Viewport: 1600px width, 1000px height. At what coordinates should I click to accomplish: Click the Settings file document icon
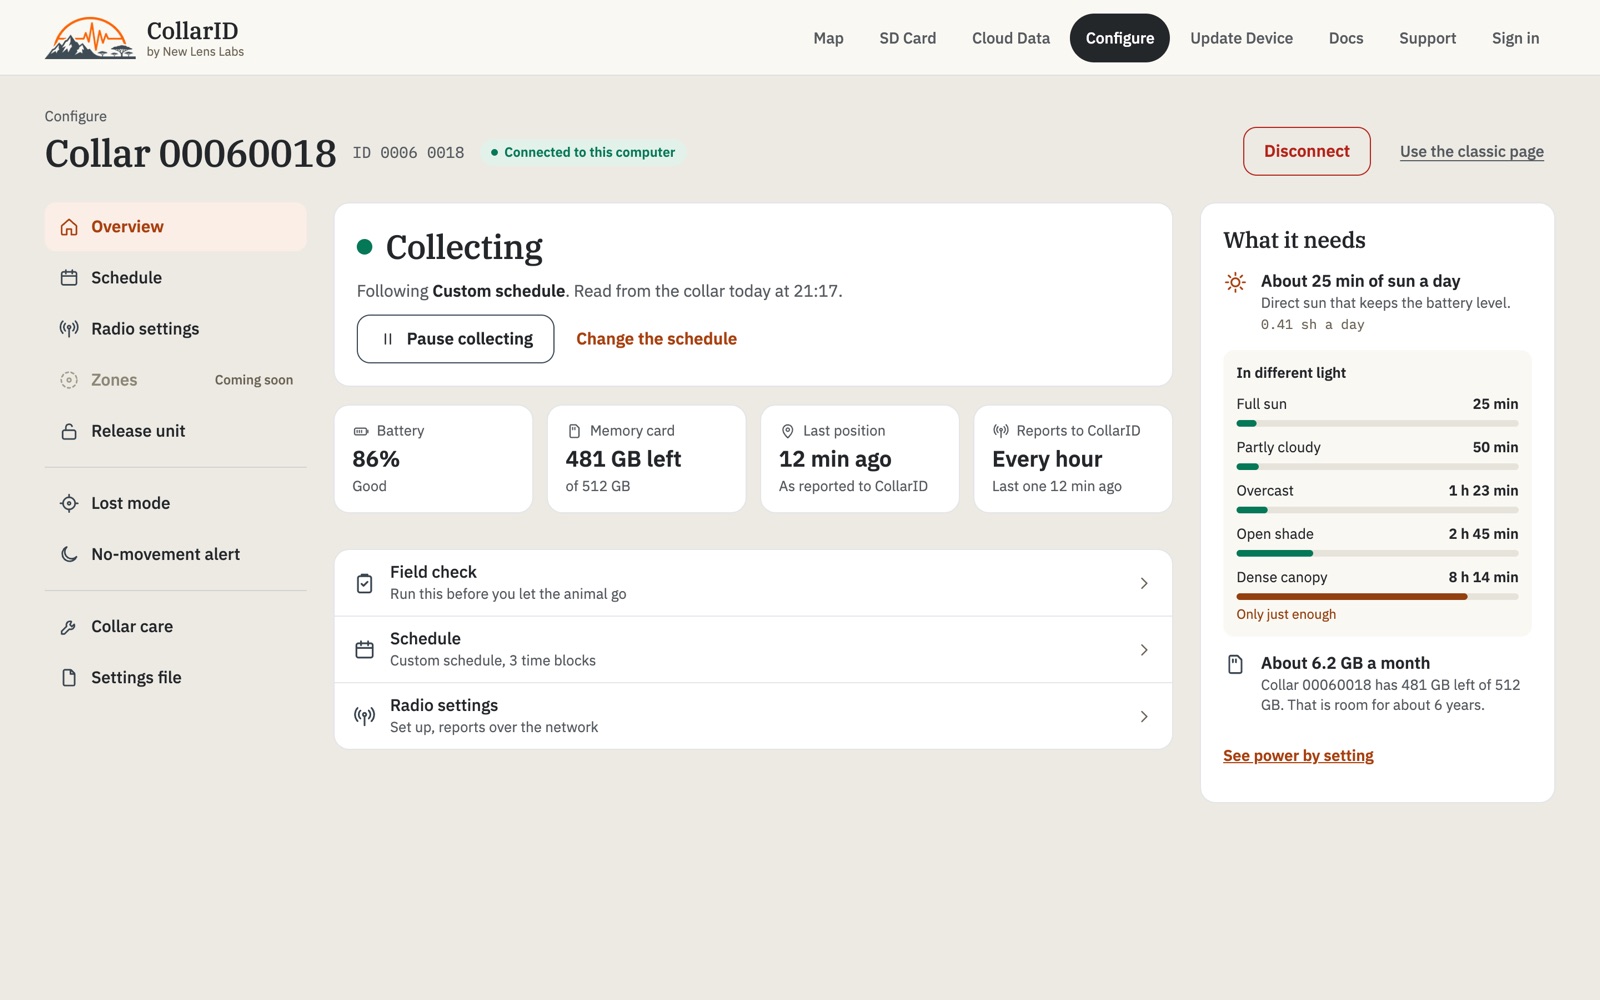click(x=69, y=678)
